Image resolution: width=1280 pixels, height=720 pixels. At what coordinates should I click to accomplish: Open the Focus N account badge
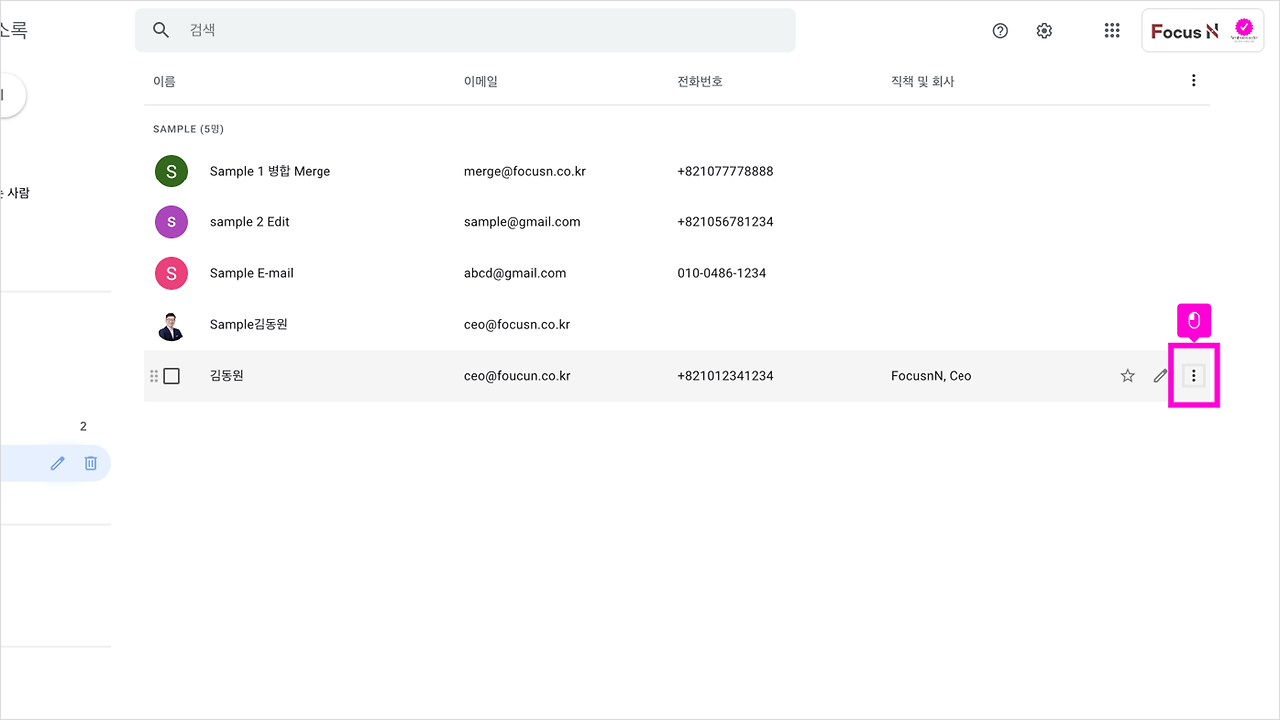tap(1204, 31)
